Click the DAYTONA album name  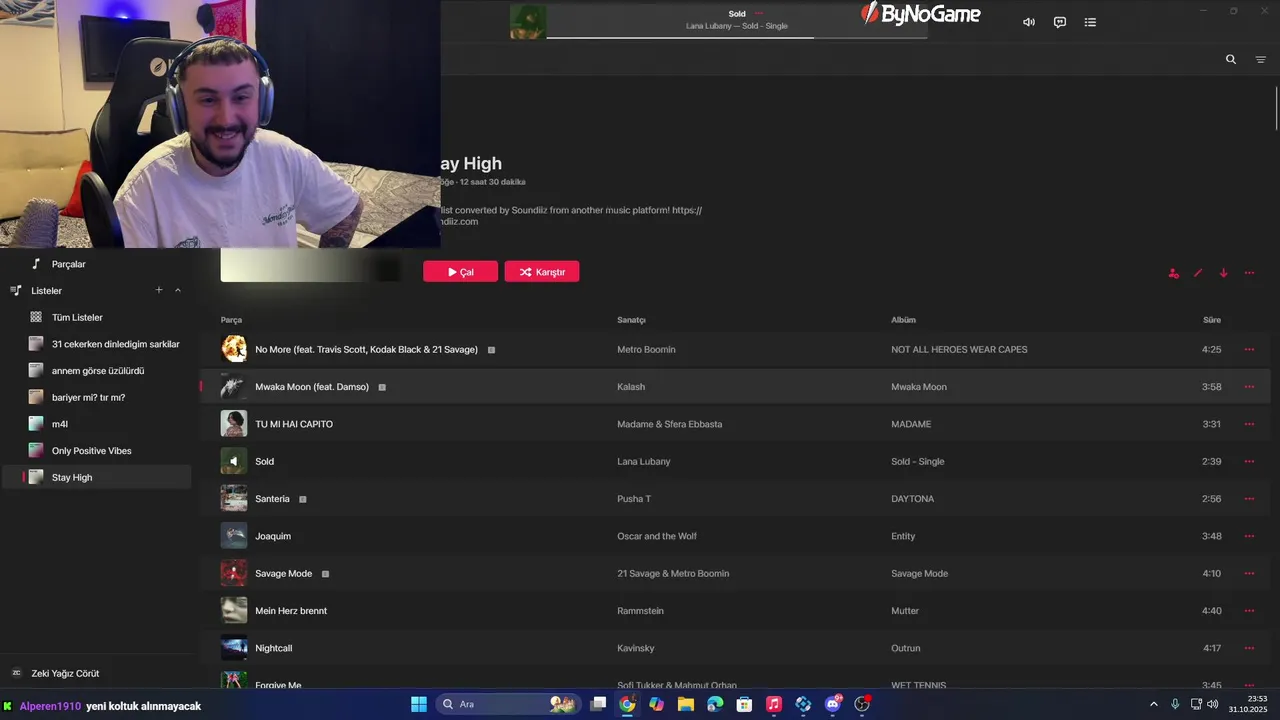(913, 499)
